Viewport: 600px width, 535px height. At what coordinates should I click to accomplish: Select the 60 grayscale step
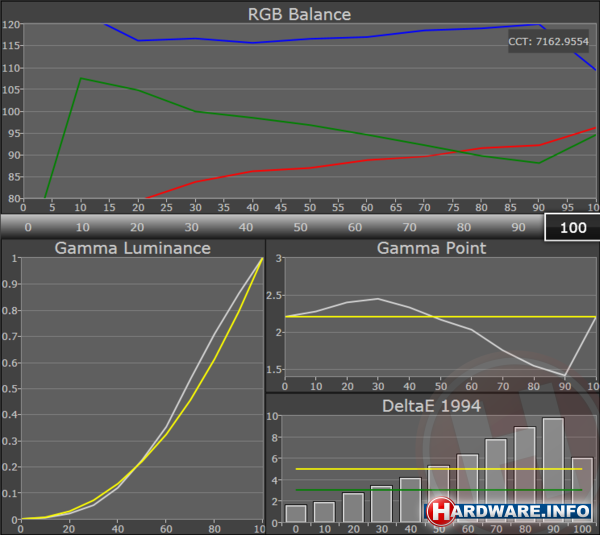point(355,227)
